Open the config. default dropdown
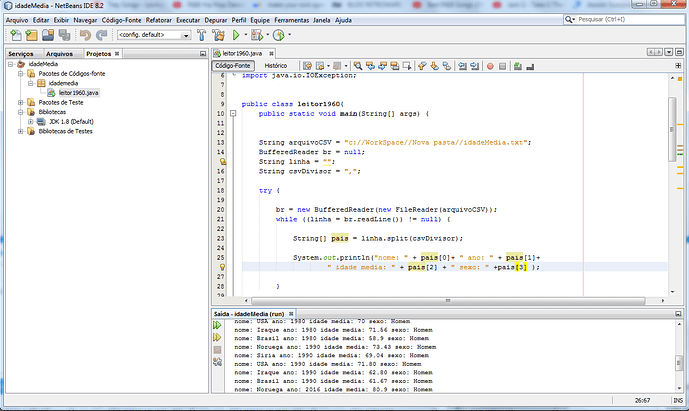 click(x=186, y=35)
